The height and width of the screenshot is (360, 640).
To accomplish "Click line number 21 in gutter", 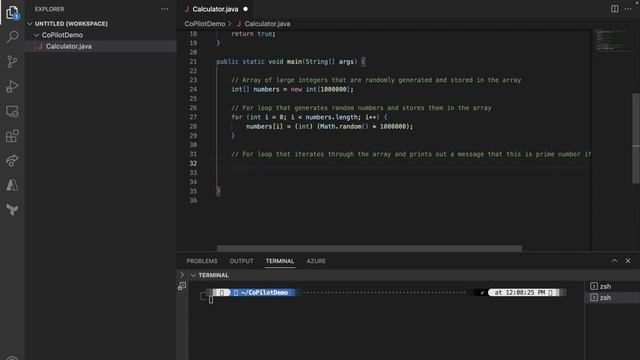I will (x=193, y=62).
